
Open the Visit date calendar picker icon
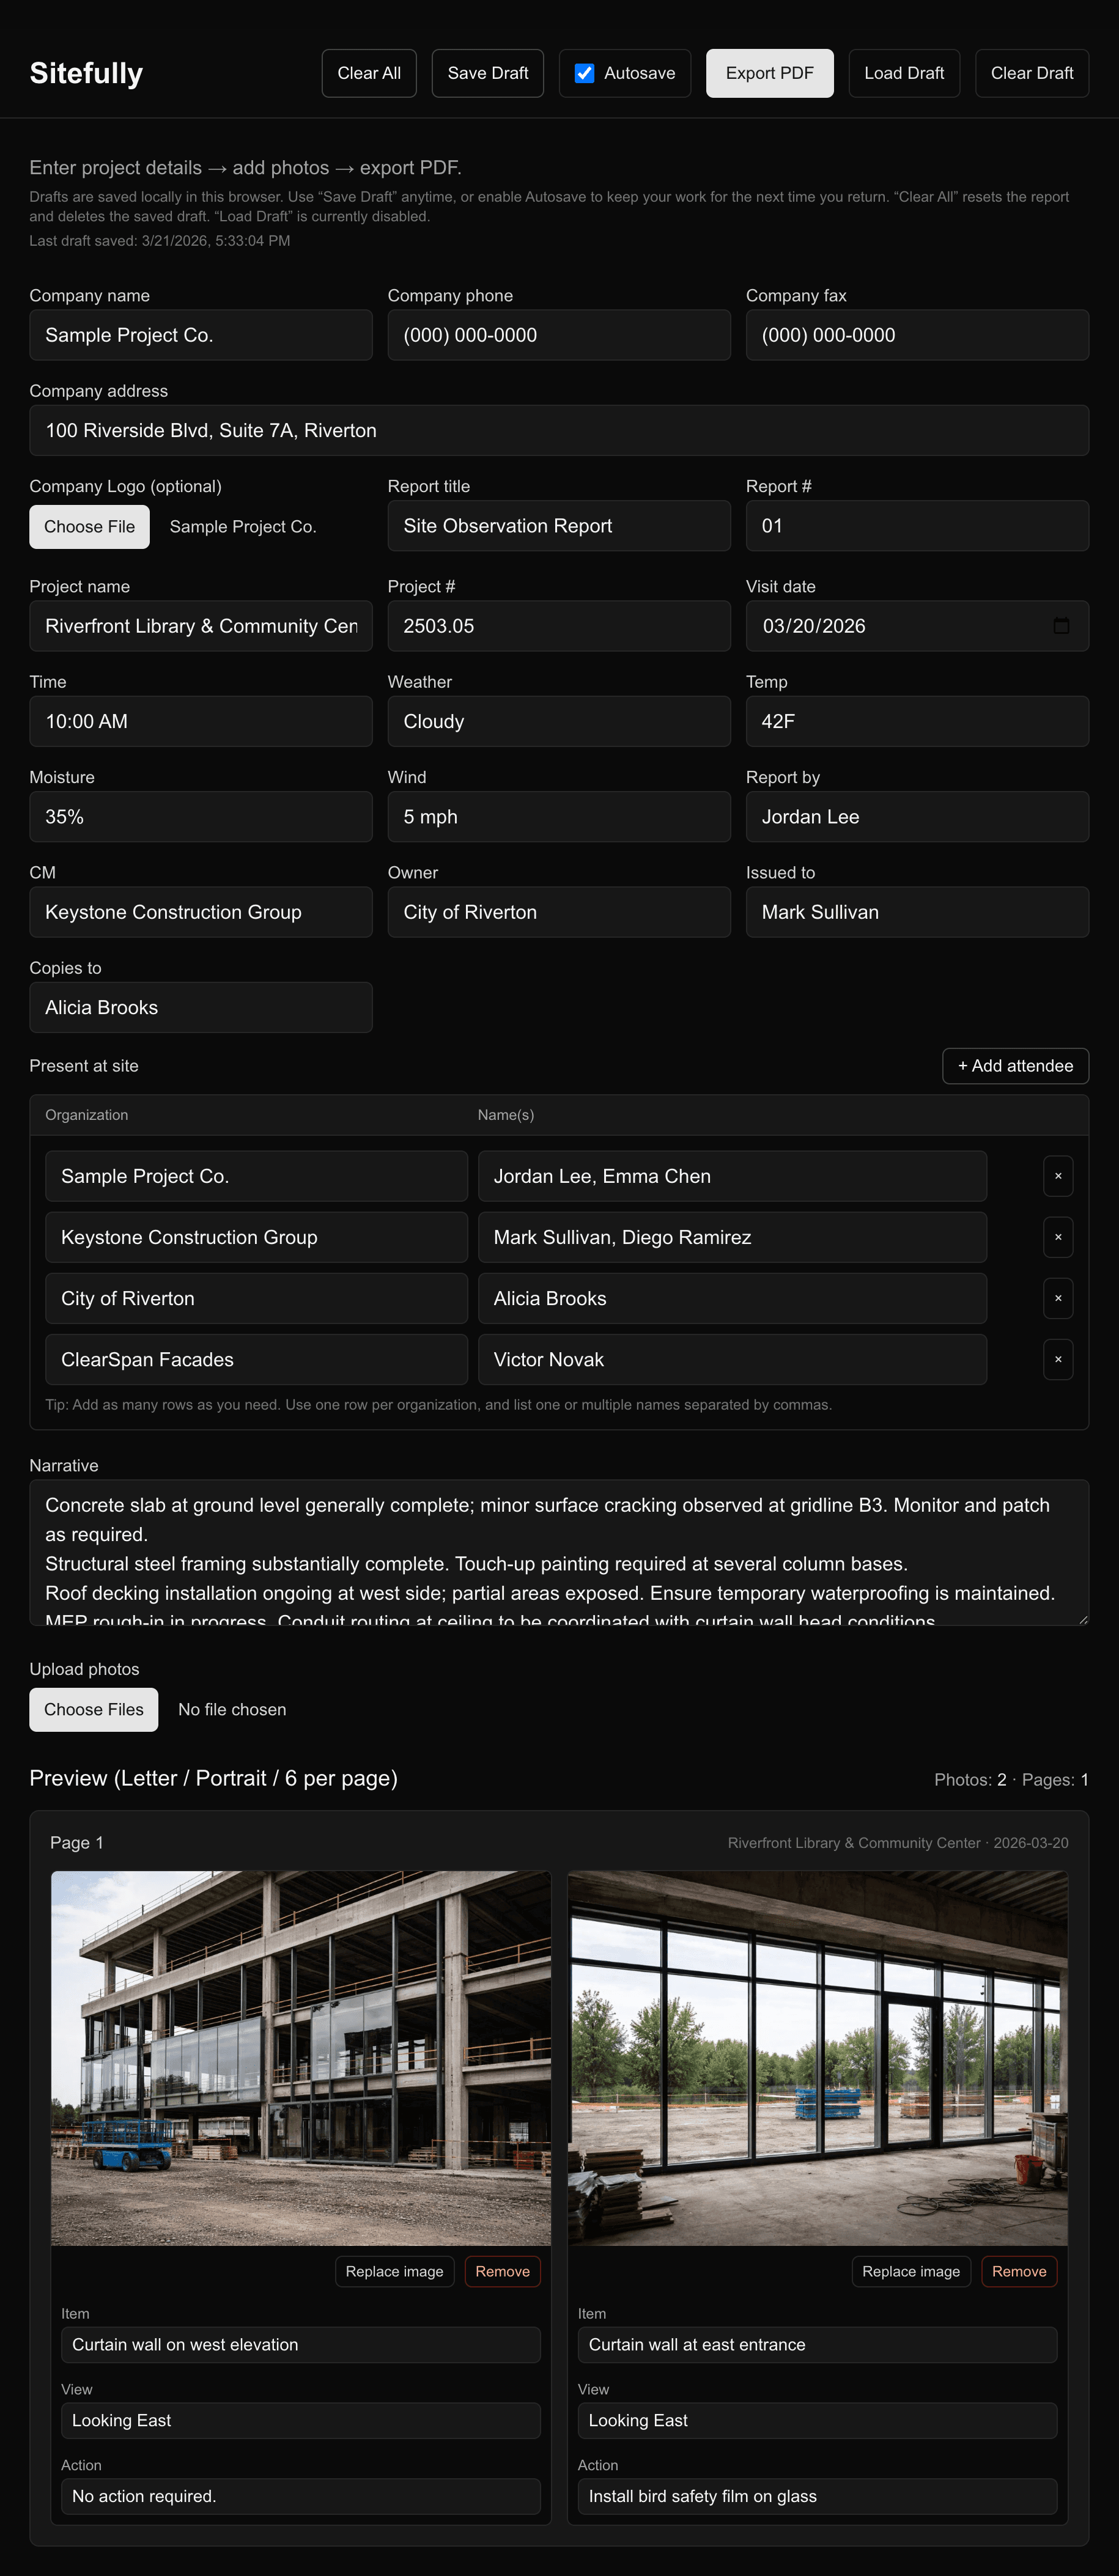[1061, 626]
